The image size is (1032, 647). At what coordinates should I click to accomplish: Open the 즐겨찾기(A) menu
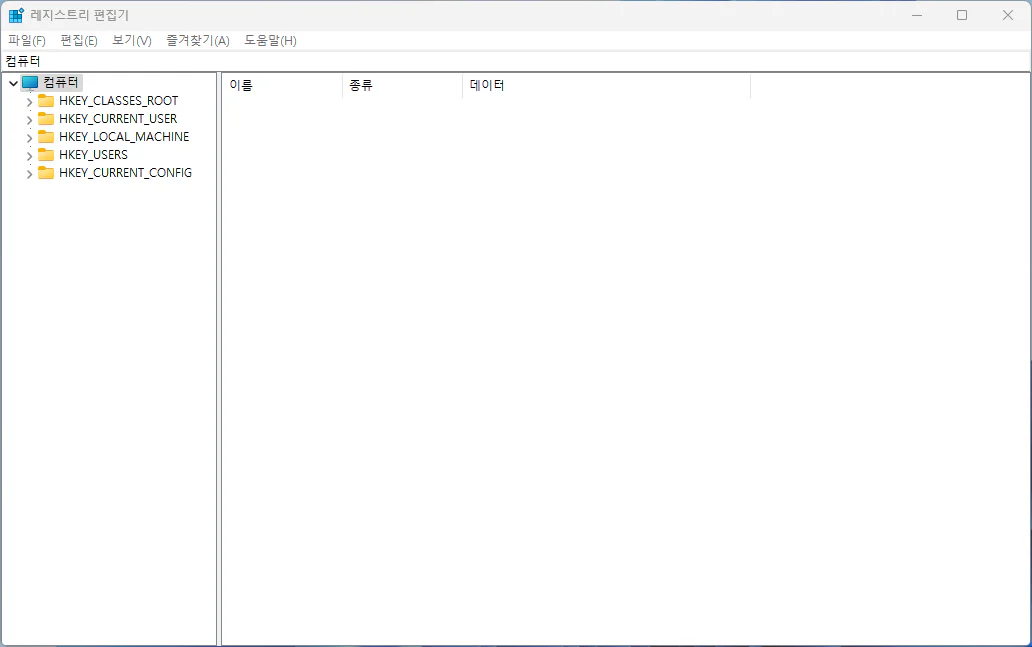198,41
